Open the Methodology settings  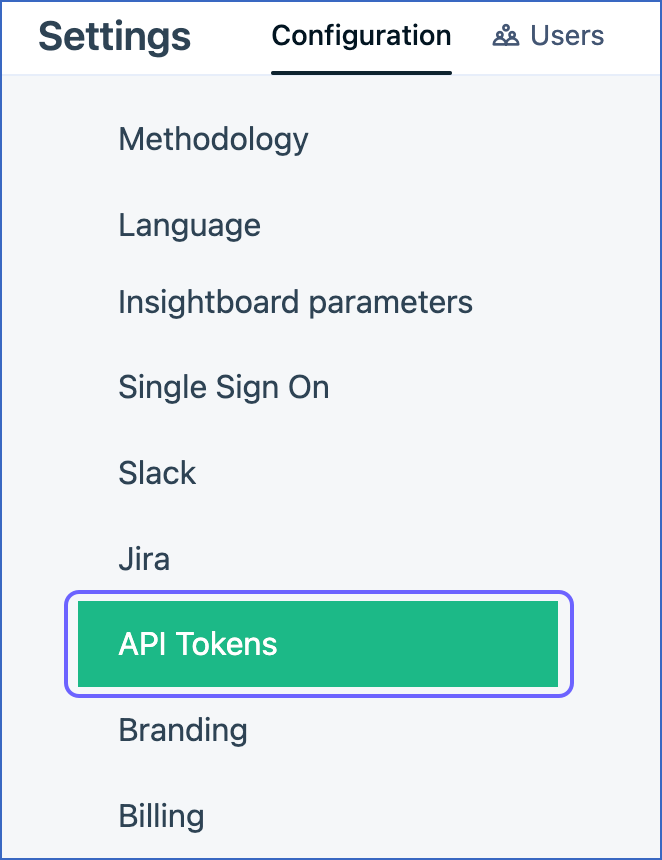[x=213, y=139]
